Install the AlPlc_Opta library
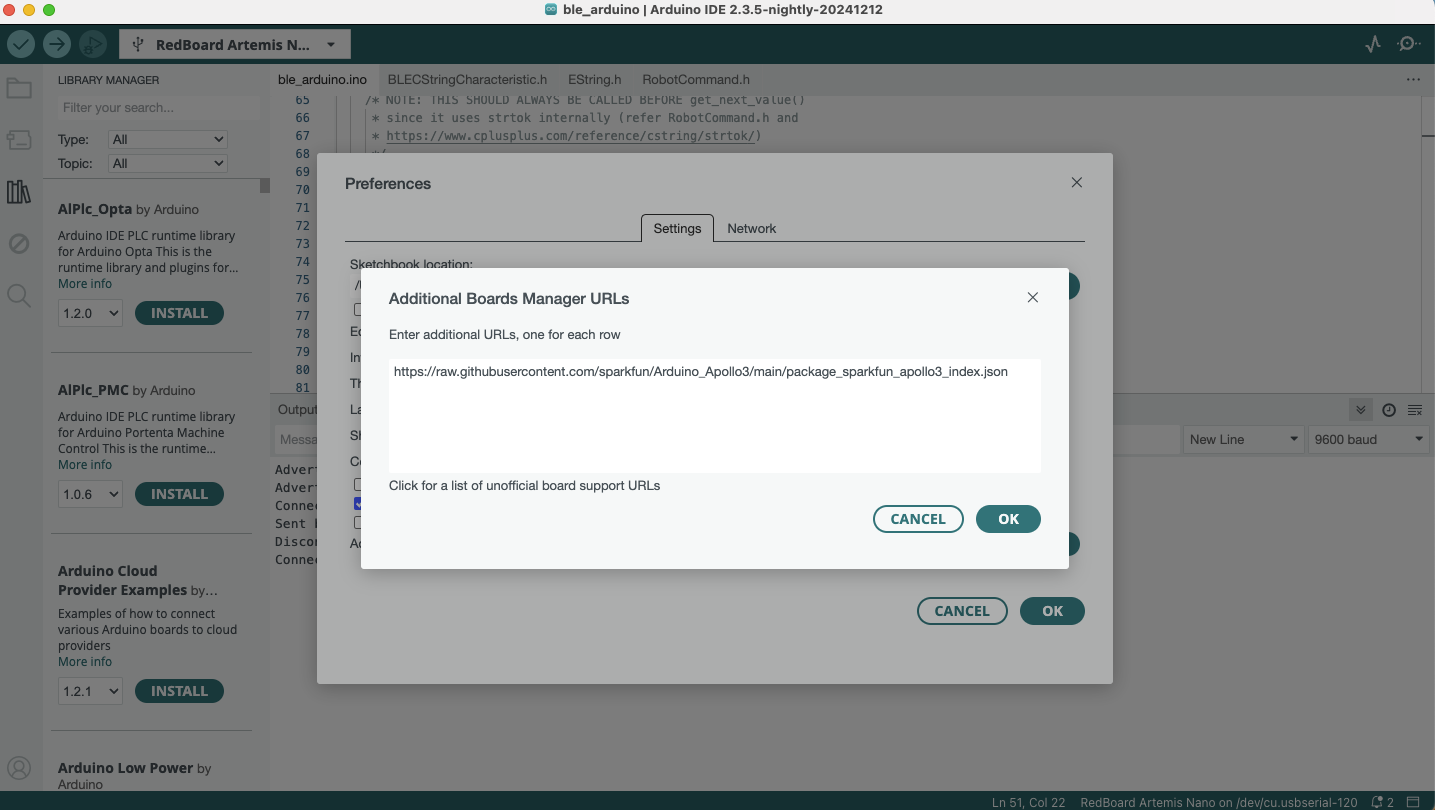 click(x=179, y=313)
